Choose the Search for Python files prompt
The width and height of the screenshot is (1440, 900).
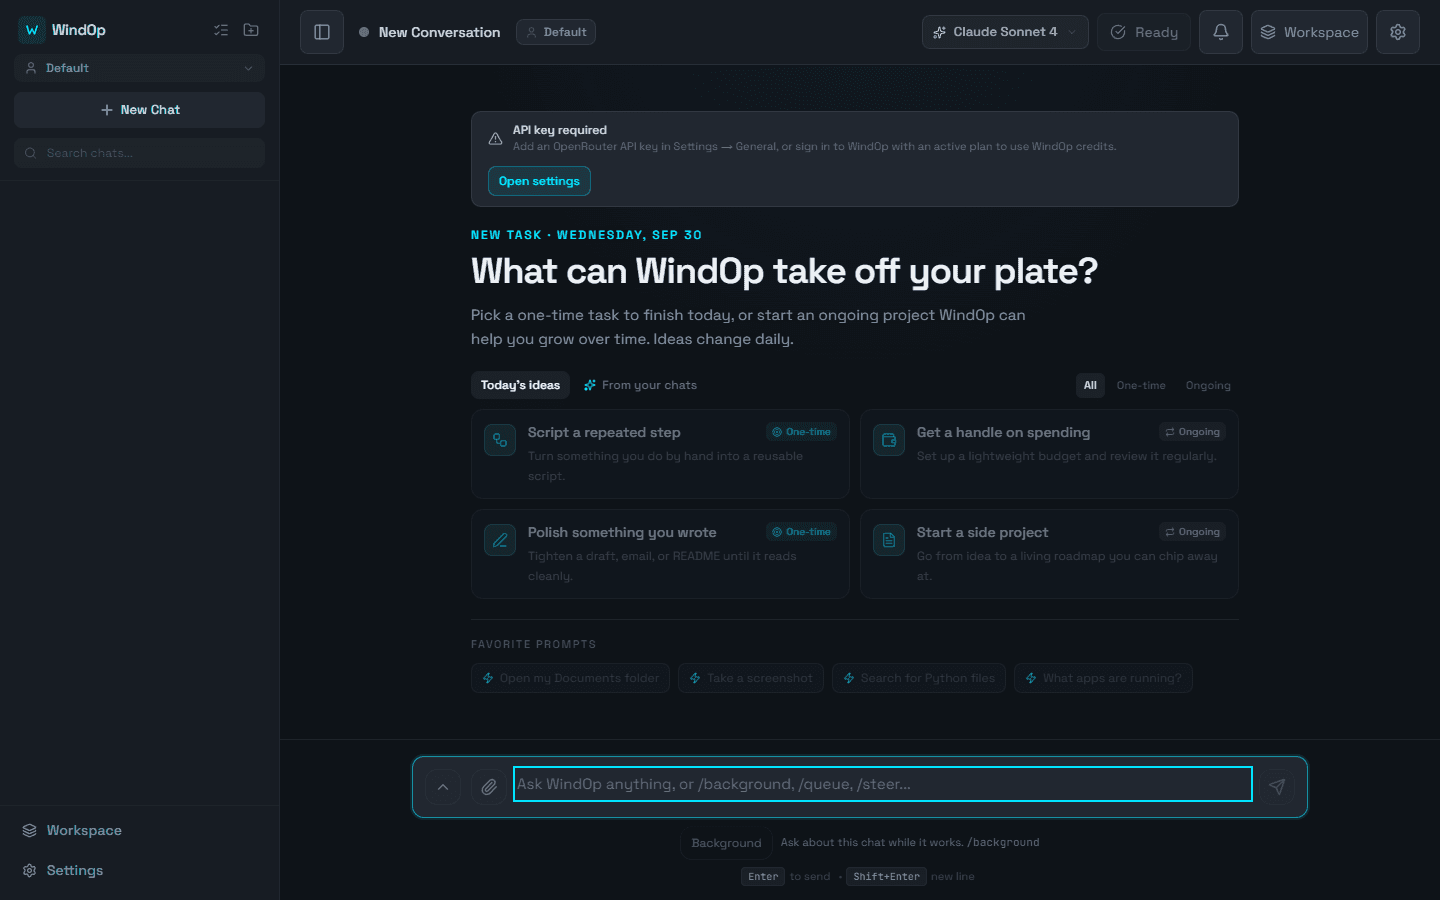919,678
